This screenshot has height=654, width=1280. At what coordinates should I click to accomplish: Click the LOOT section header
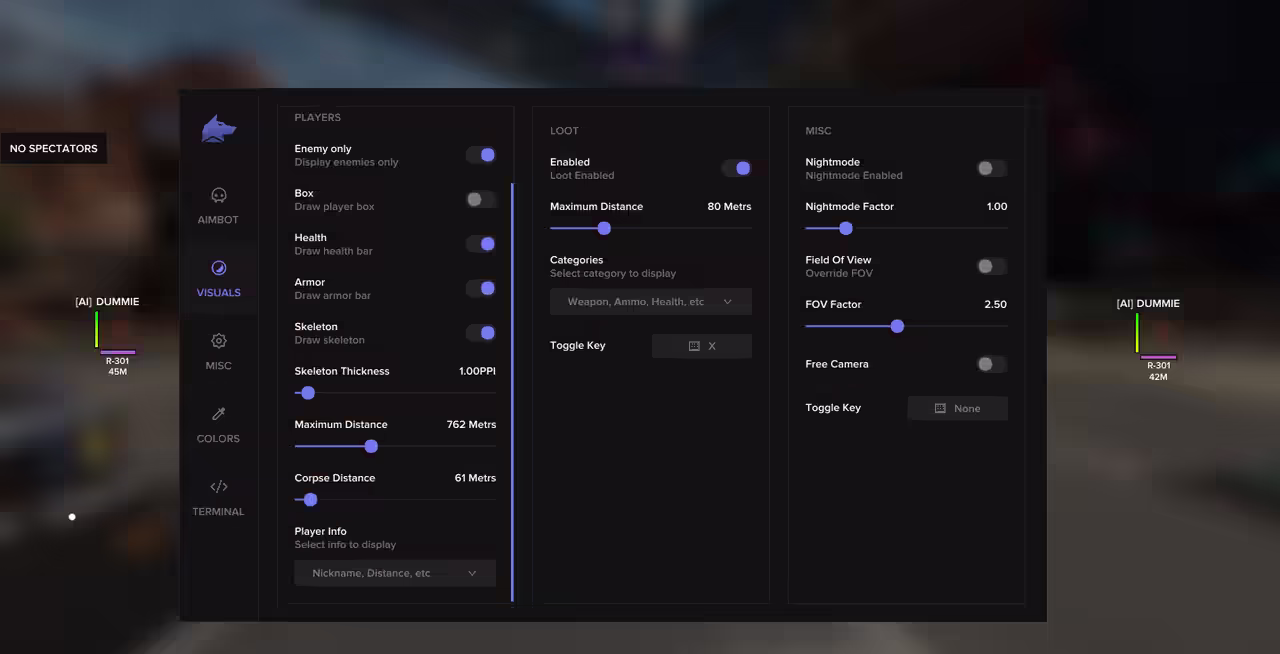(564, 131)
